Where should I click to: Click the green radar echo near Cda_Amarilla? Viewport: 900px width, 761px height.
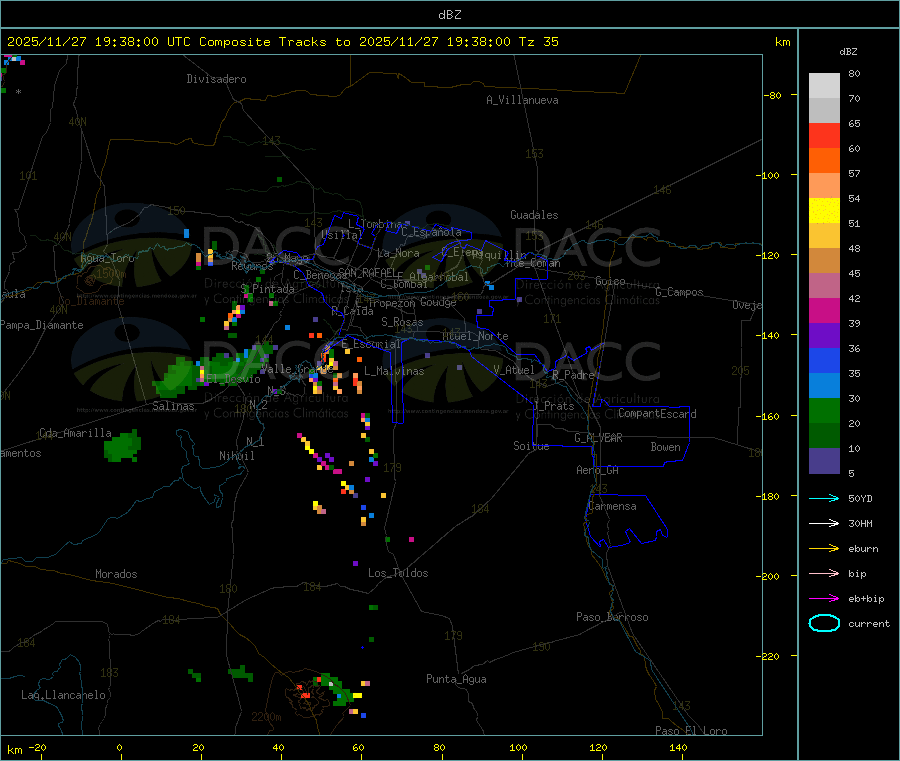click(x=122, y=446)
